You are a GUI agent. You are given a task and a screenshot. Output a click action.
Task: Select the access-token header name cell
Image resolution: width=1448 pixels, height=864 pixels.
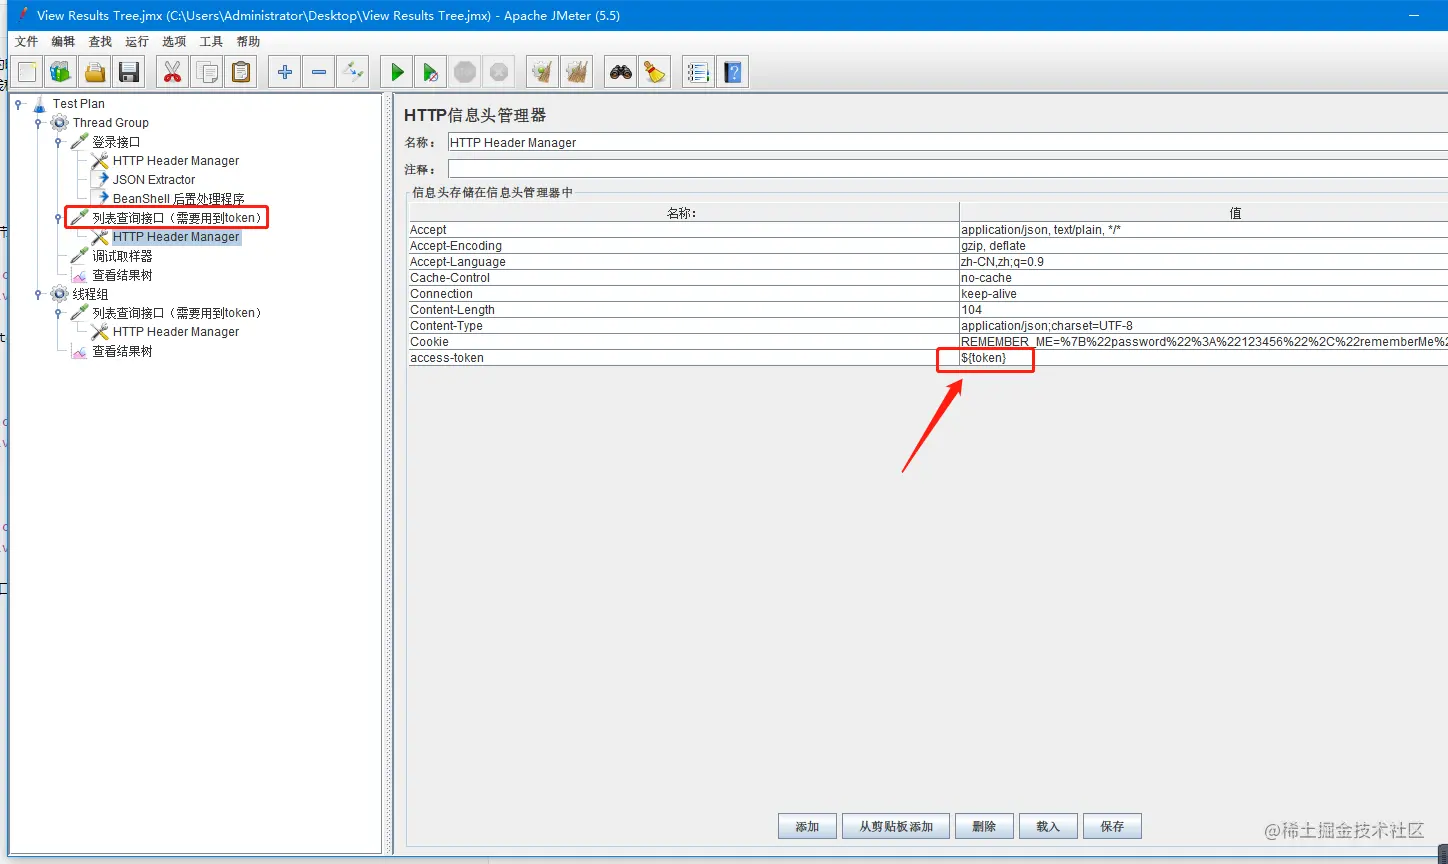[x=684, y=358]
